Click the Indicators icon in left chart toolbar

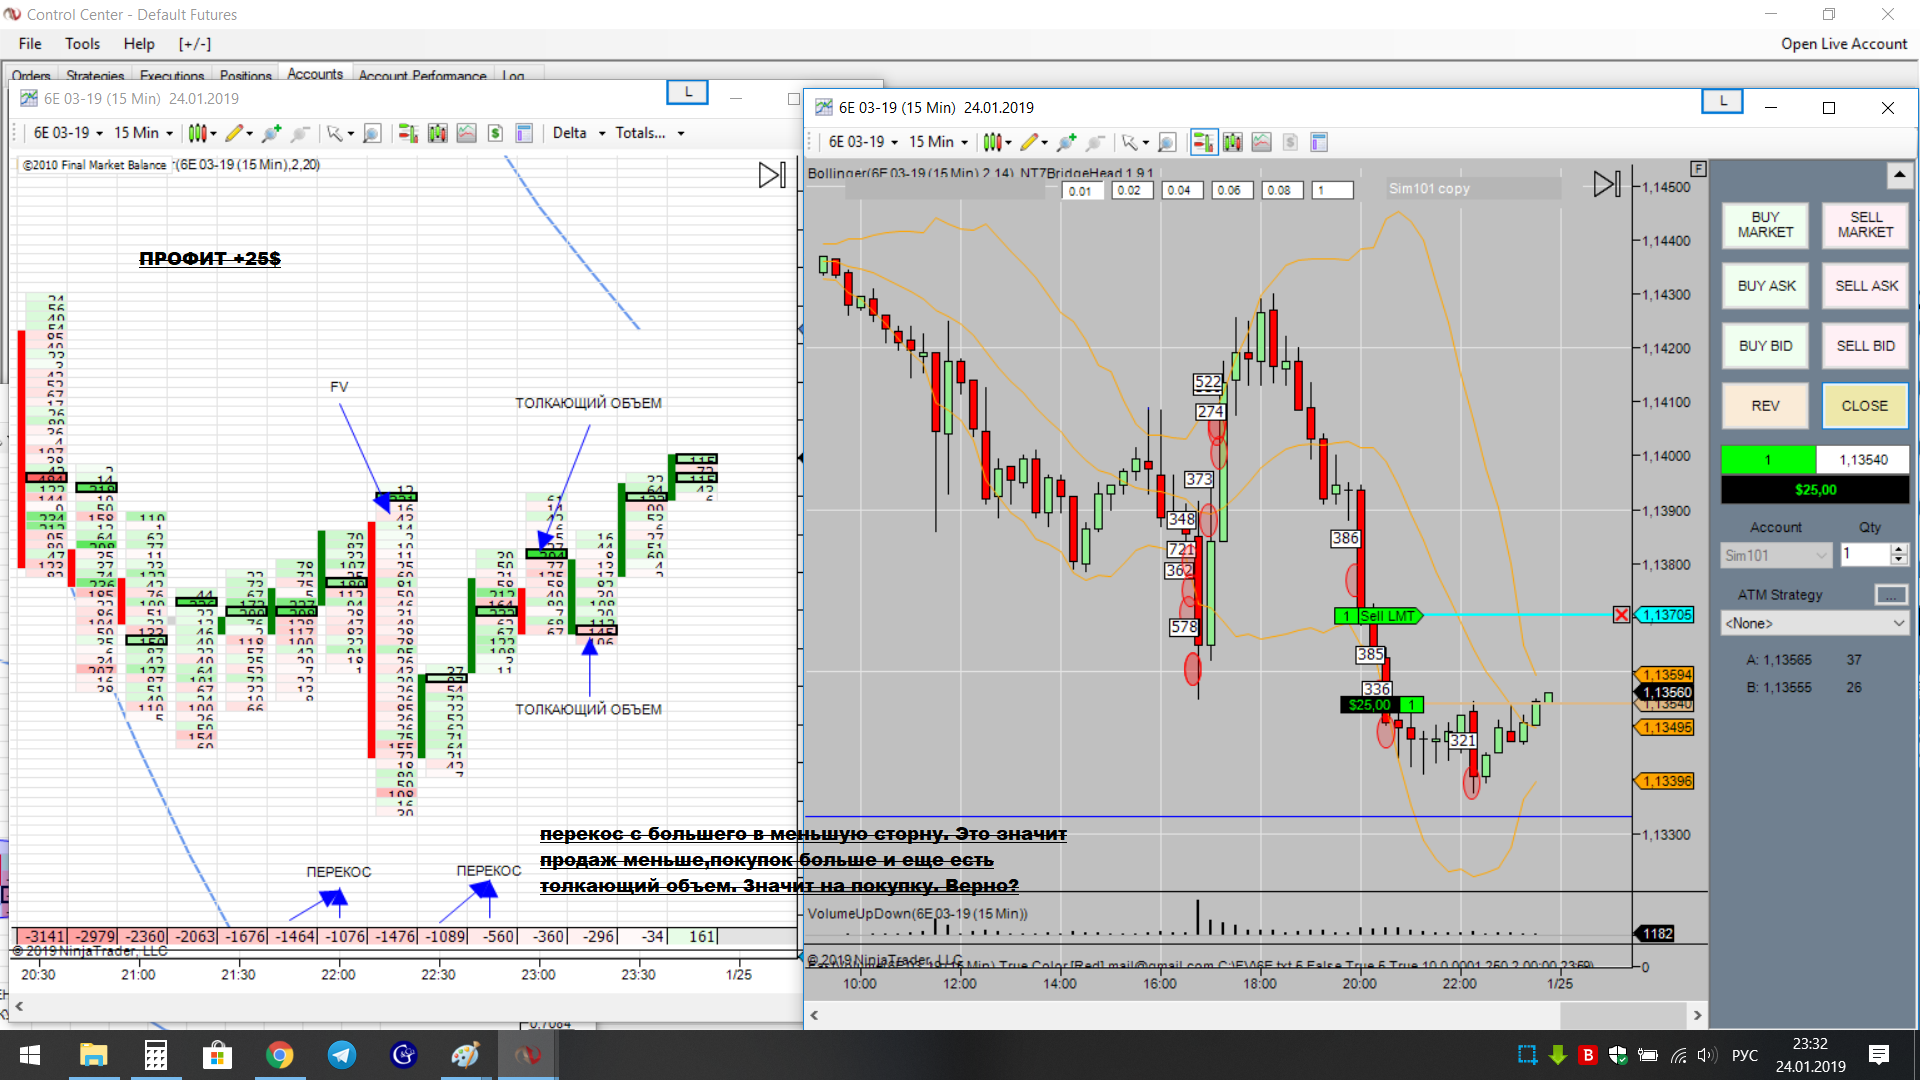click(466, 133)
